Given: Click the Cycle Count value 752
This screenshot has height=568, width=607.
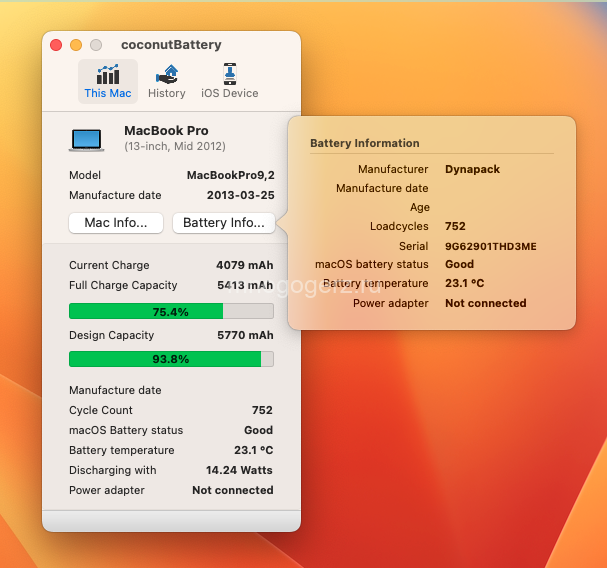Looking at the screenshot, I should coord(262,410).
